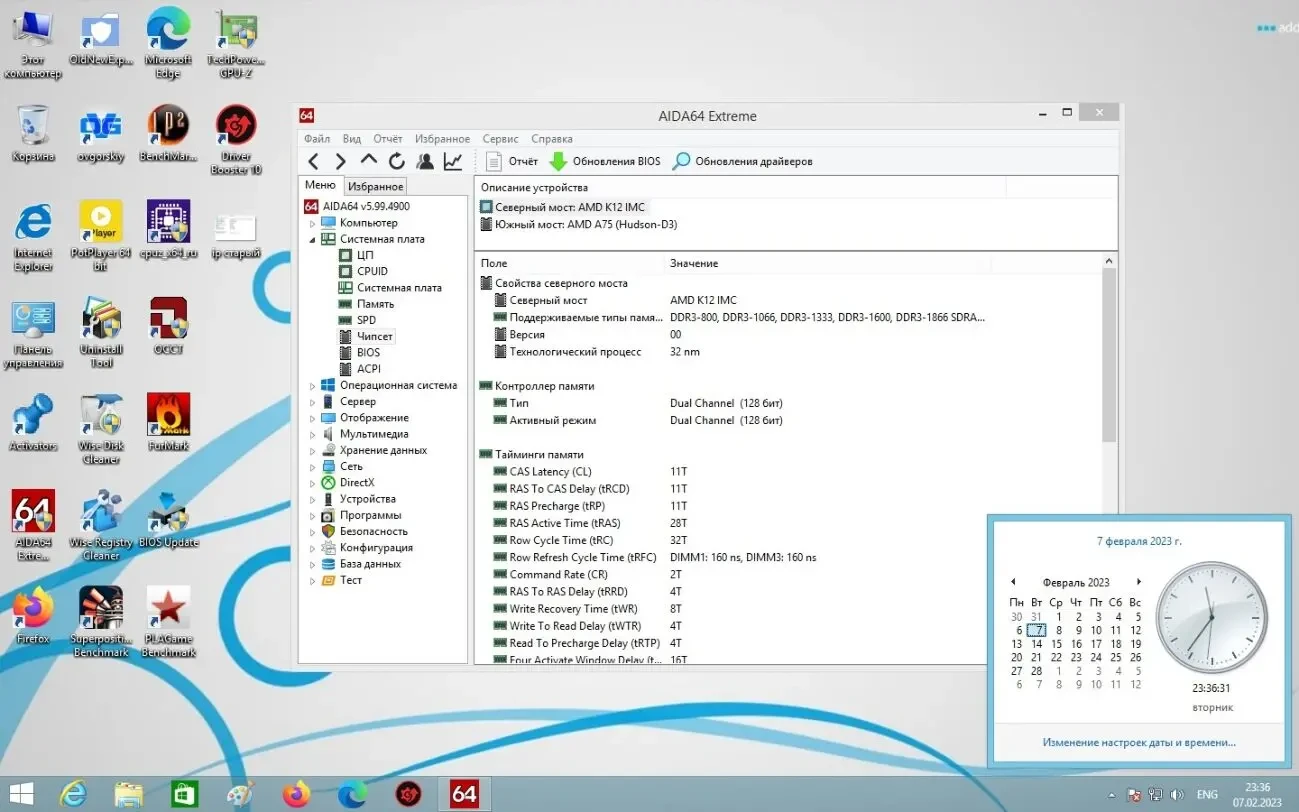1299x812 pixels.
Task: Click the Обновления драйверов magnifier icon
Action: (680, 160)
